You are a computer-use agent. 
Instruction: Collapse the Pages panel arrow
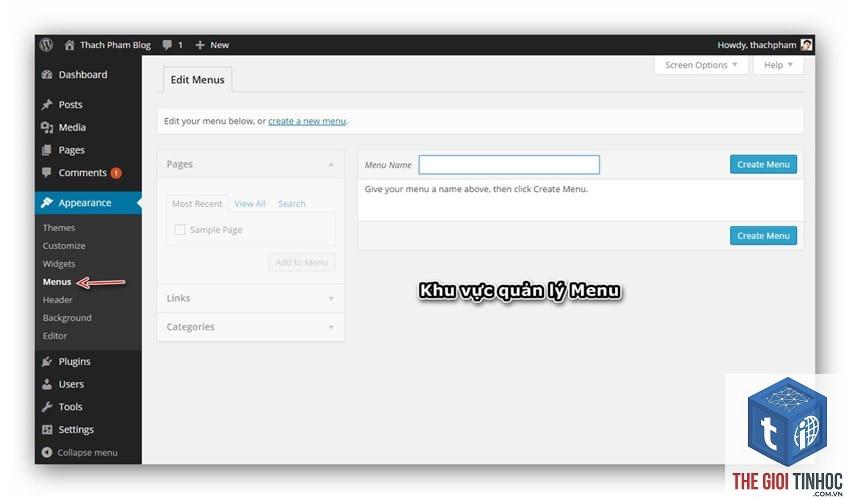(x=331, y=164)
